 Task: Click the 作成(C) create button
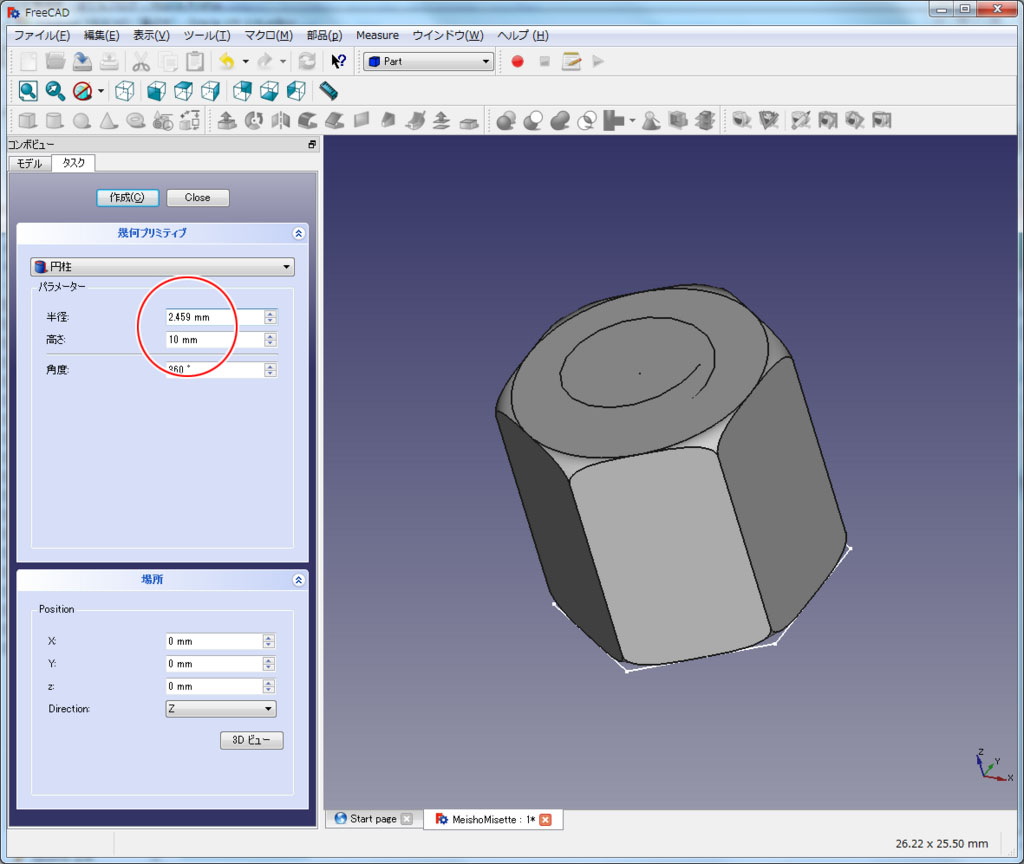pyautogui.click(x=127, y=197)
